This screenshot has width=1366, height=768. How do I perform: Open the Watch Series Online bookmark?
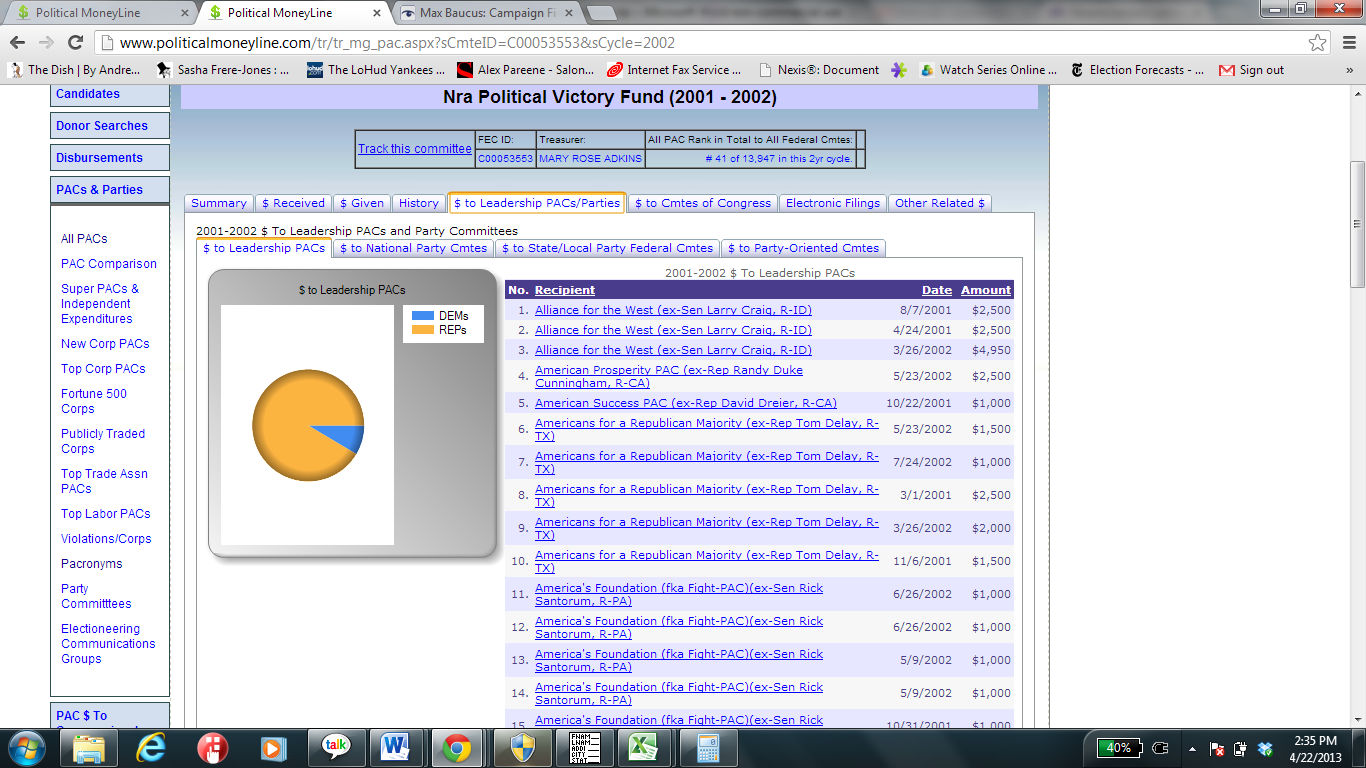click(x=988, y=70)
